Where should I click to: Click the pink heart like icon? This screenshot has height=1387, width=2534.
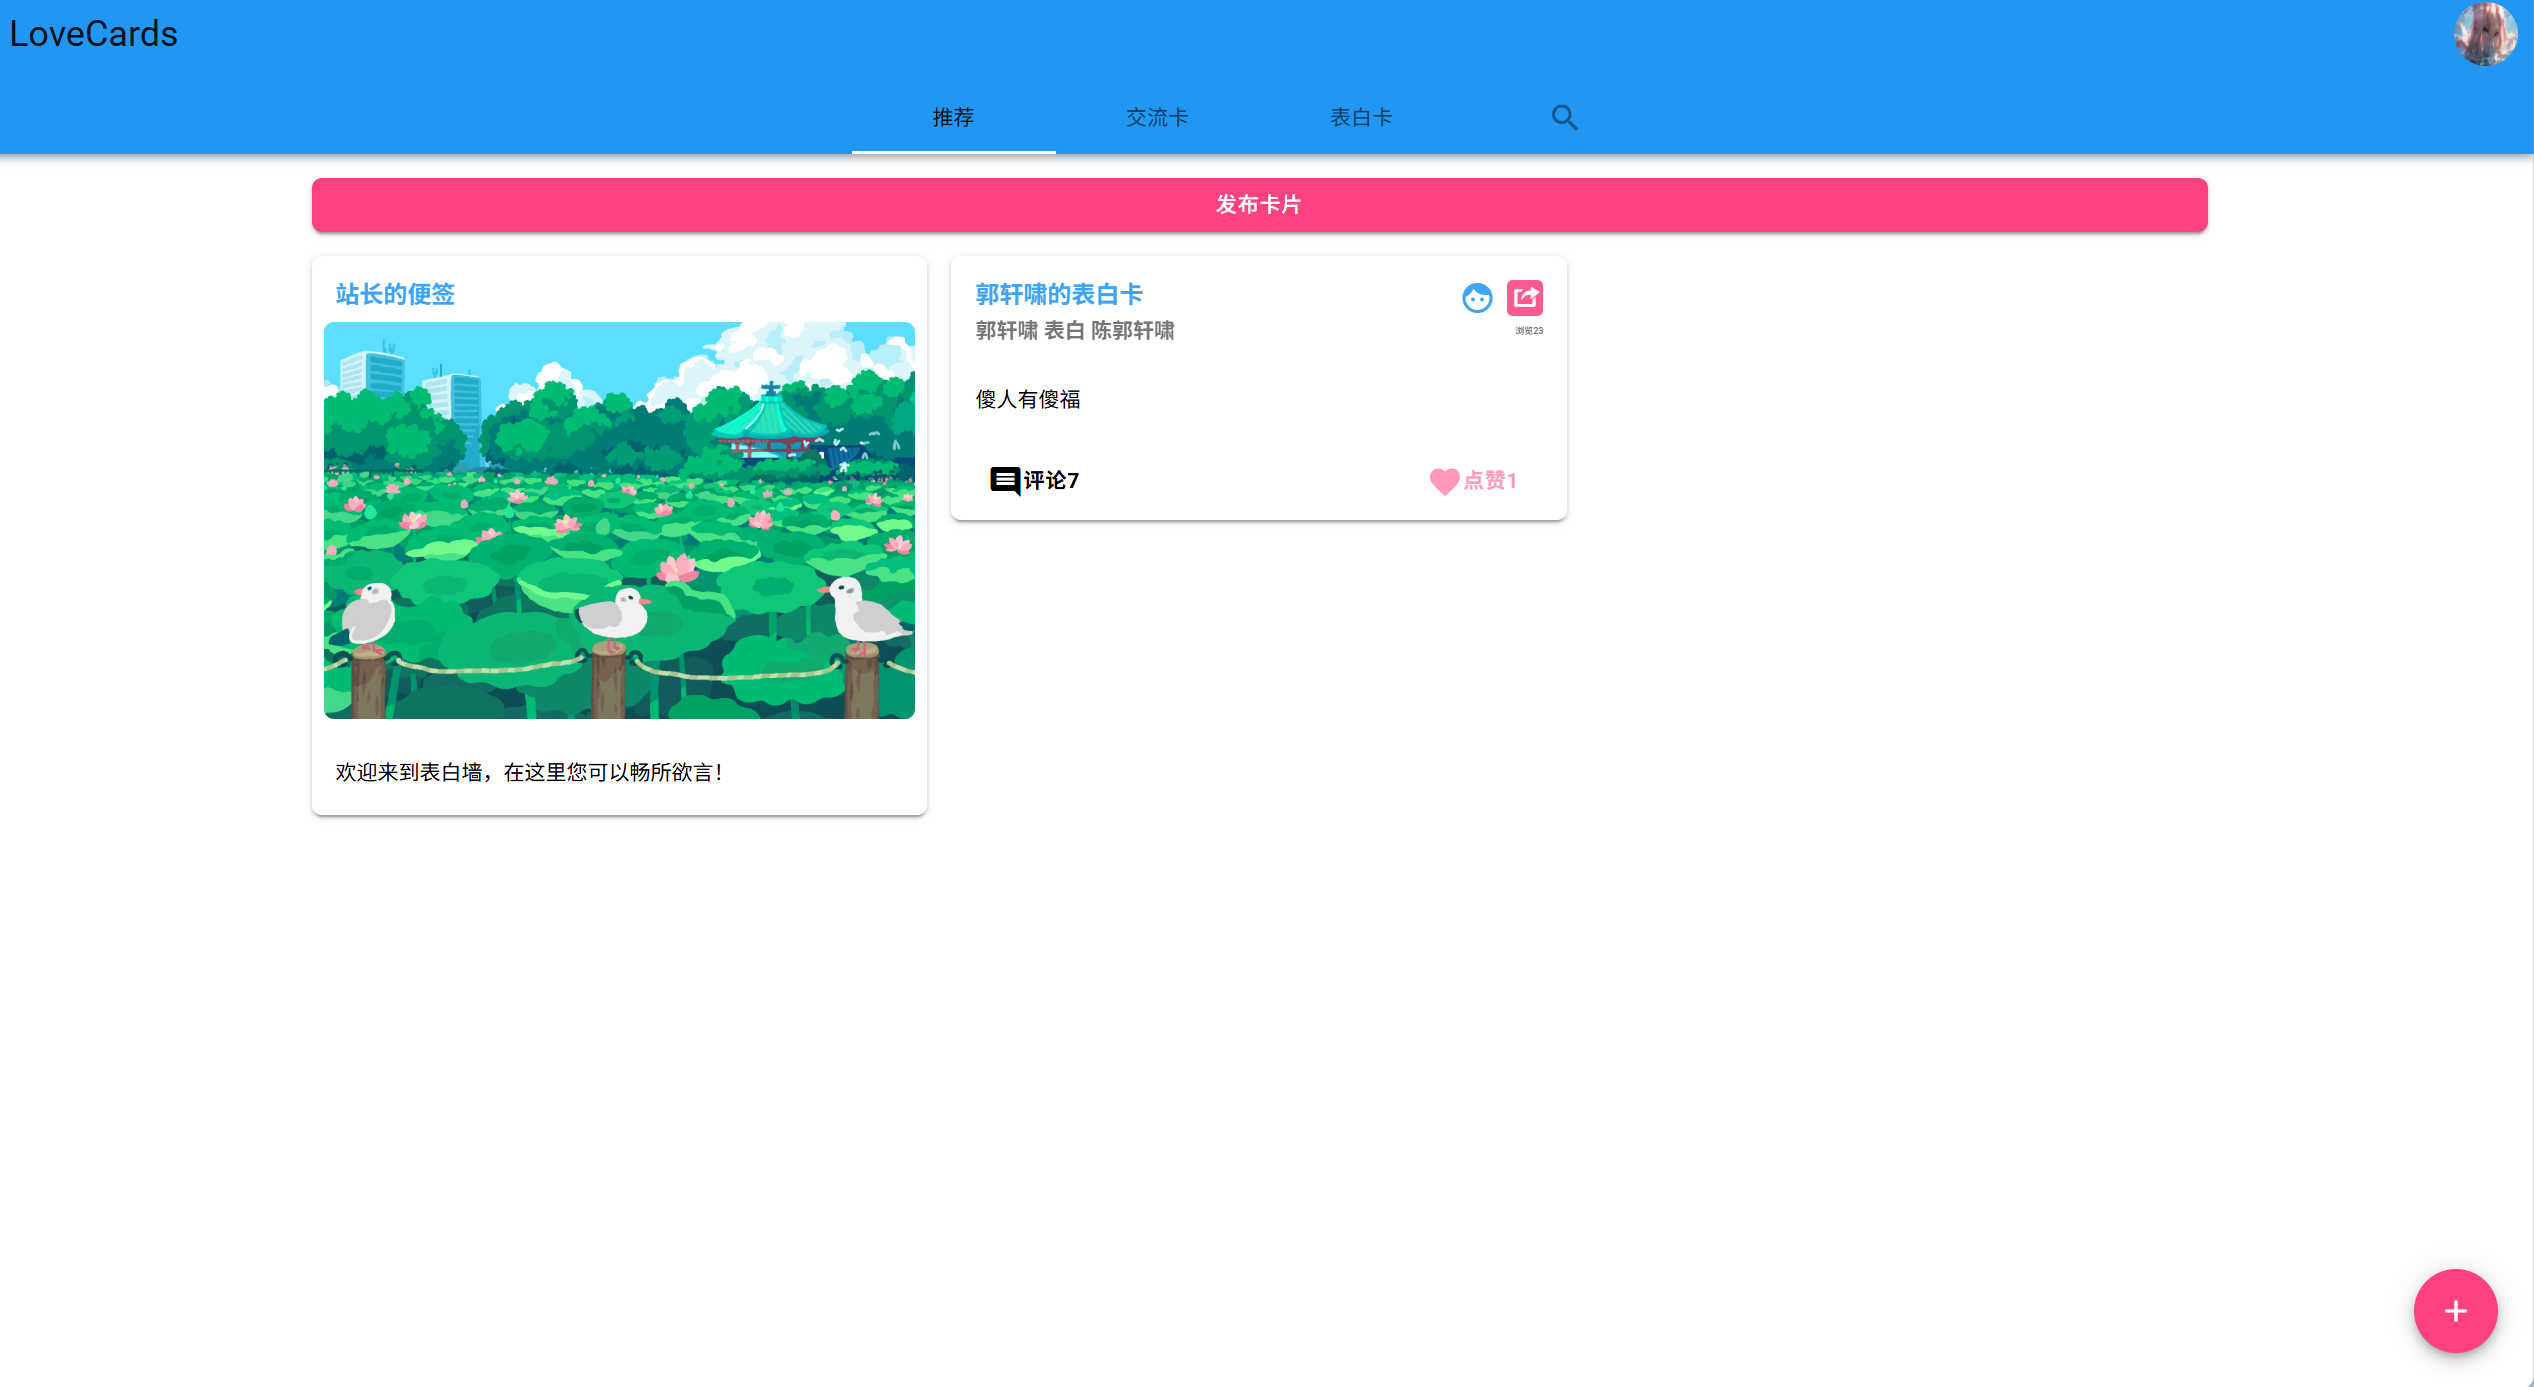click(1443, 481)
